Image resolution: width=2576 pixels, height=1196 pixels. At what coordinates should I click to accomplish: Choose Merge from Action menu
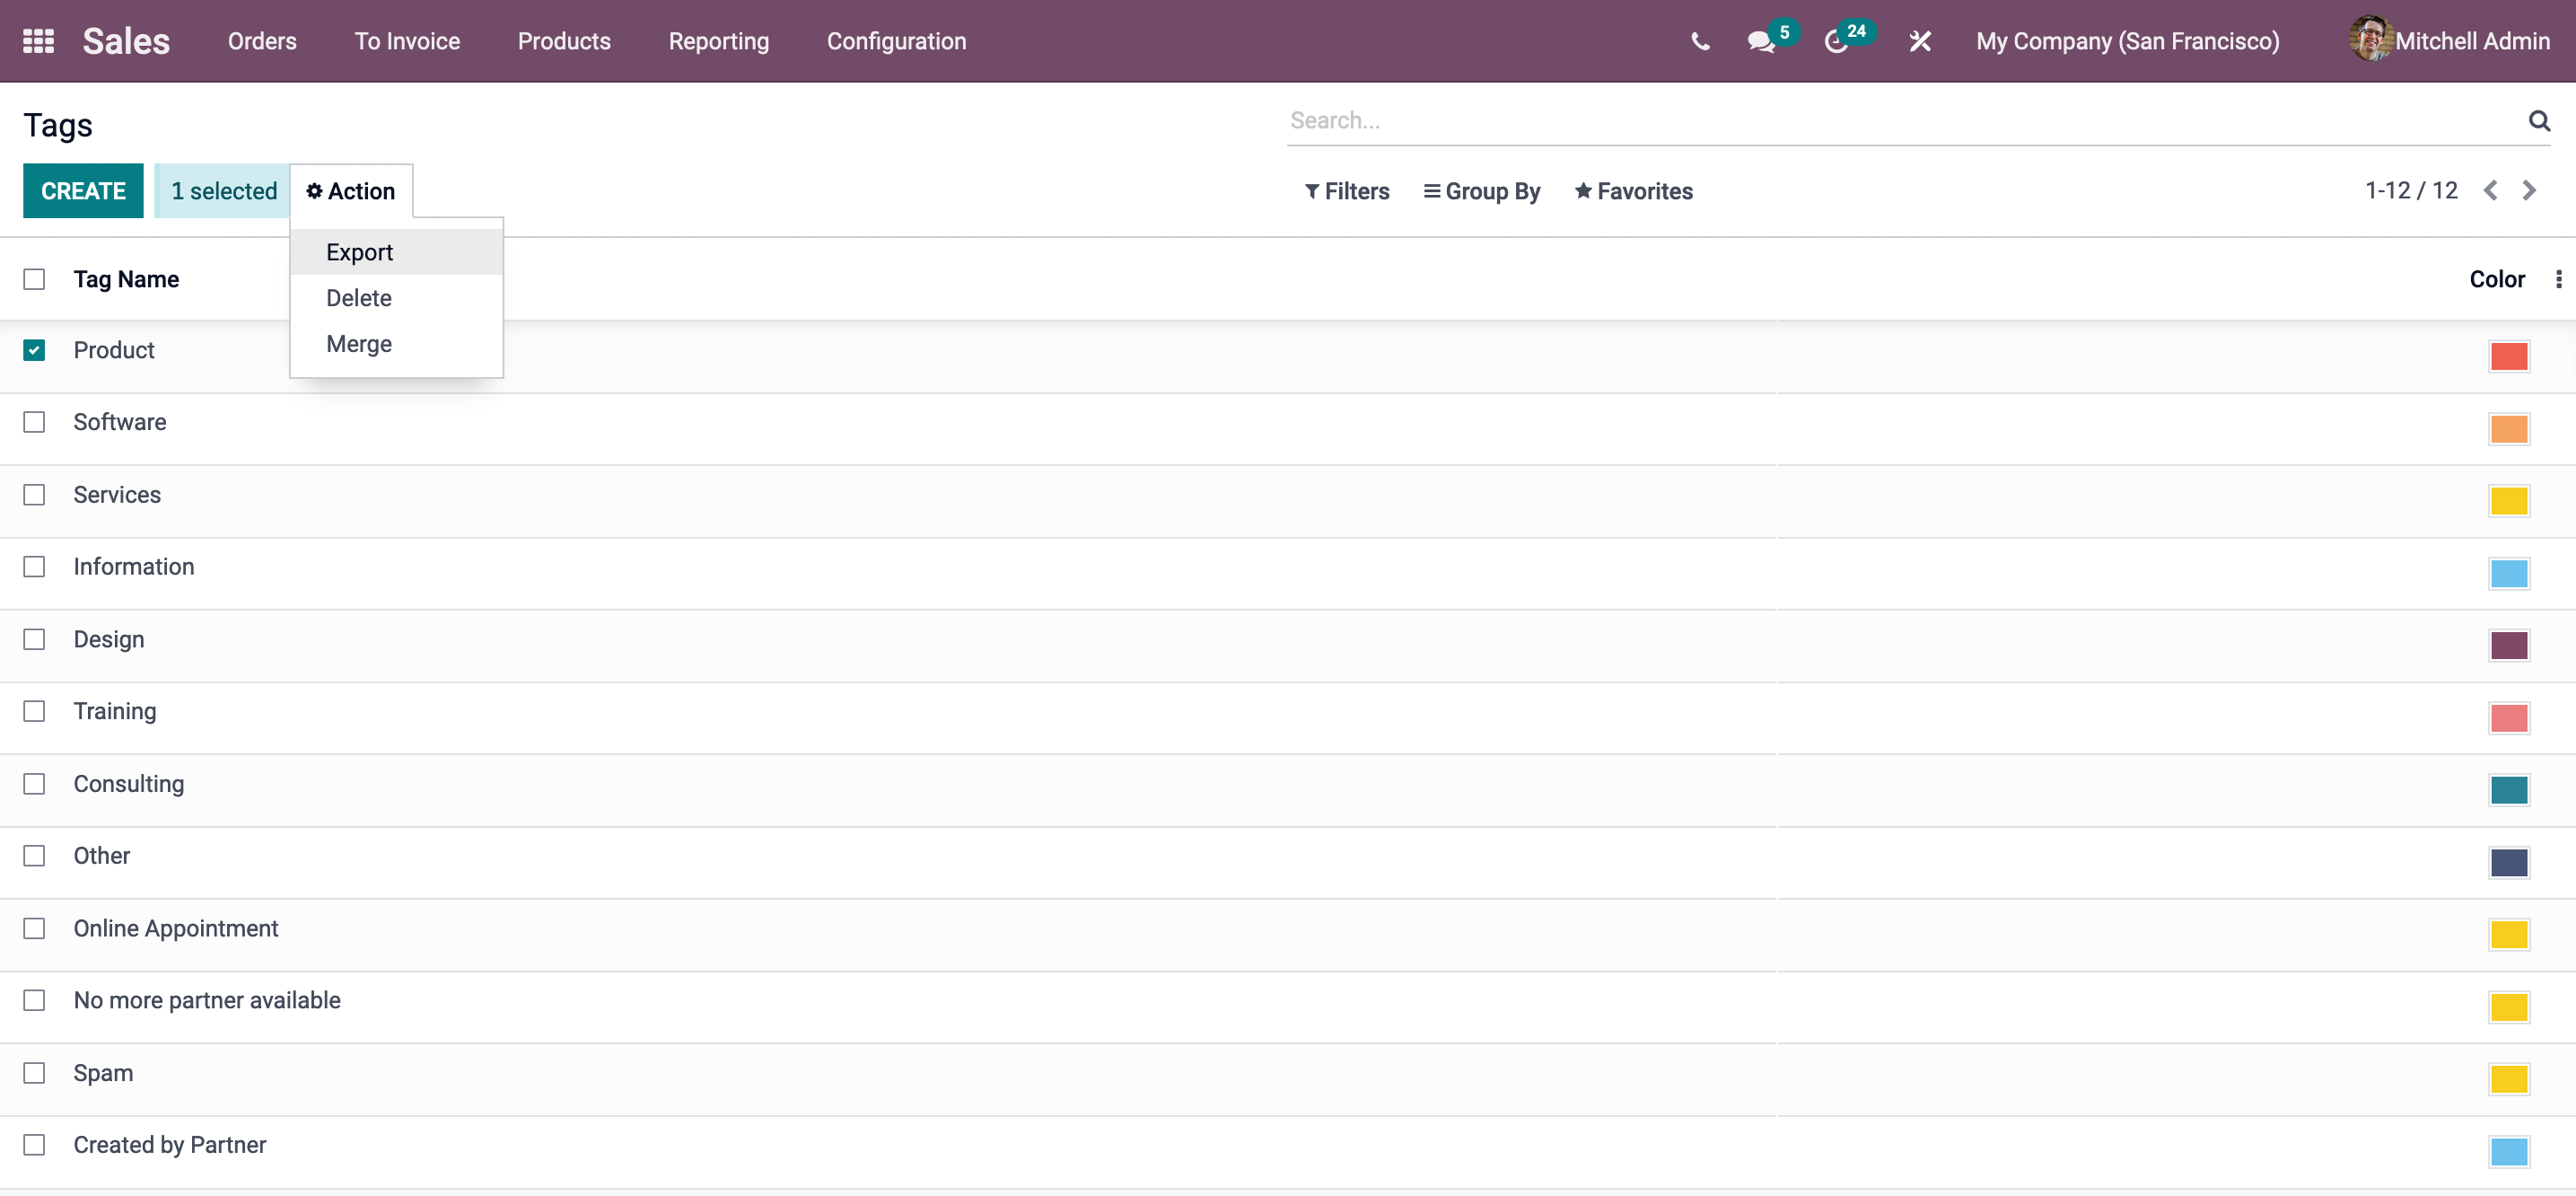click(x=396, y=344)
